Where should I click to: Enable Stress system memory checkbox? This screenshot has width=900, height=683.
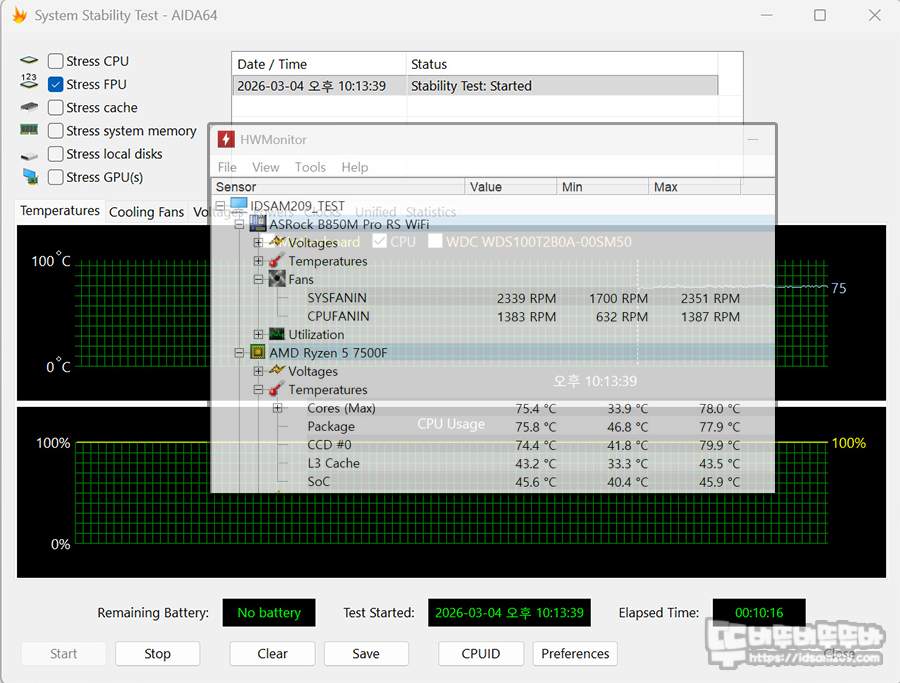[x=56, y=131]
